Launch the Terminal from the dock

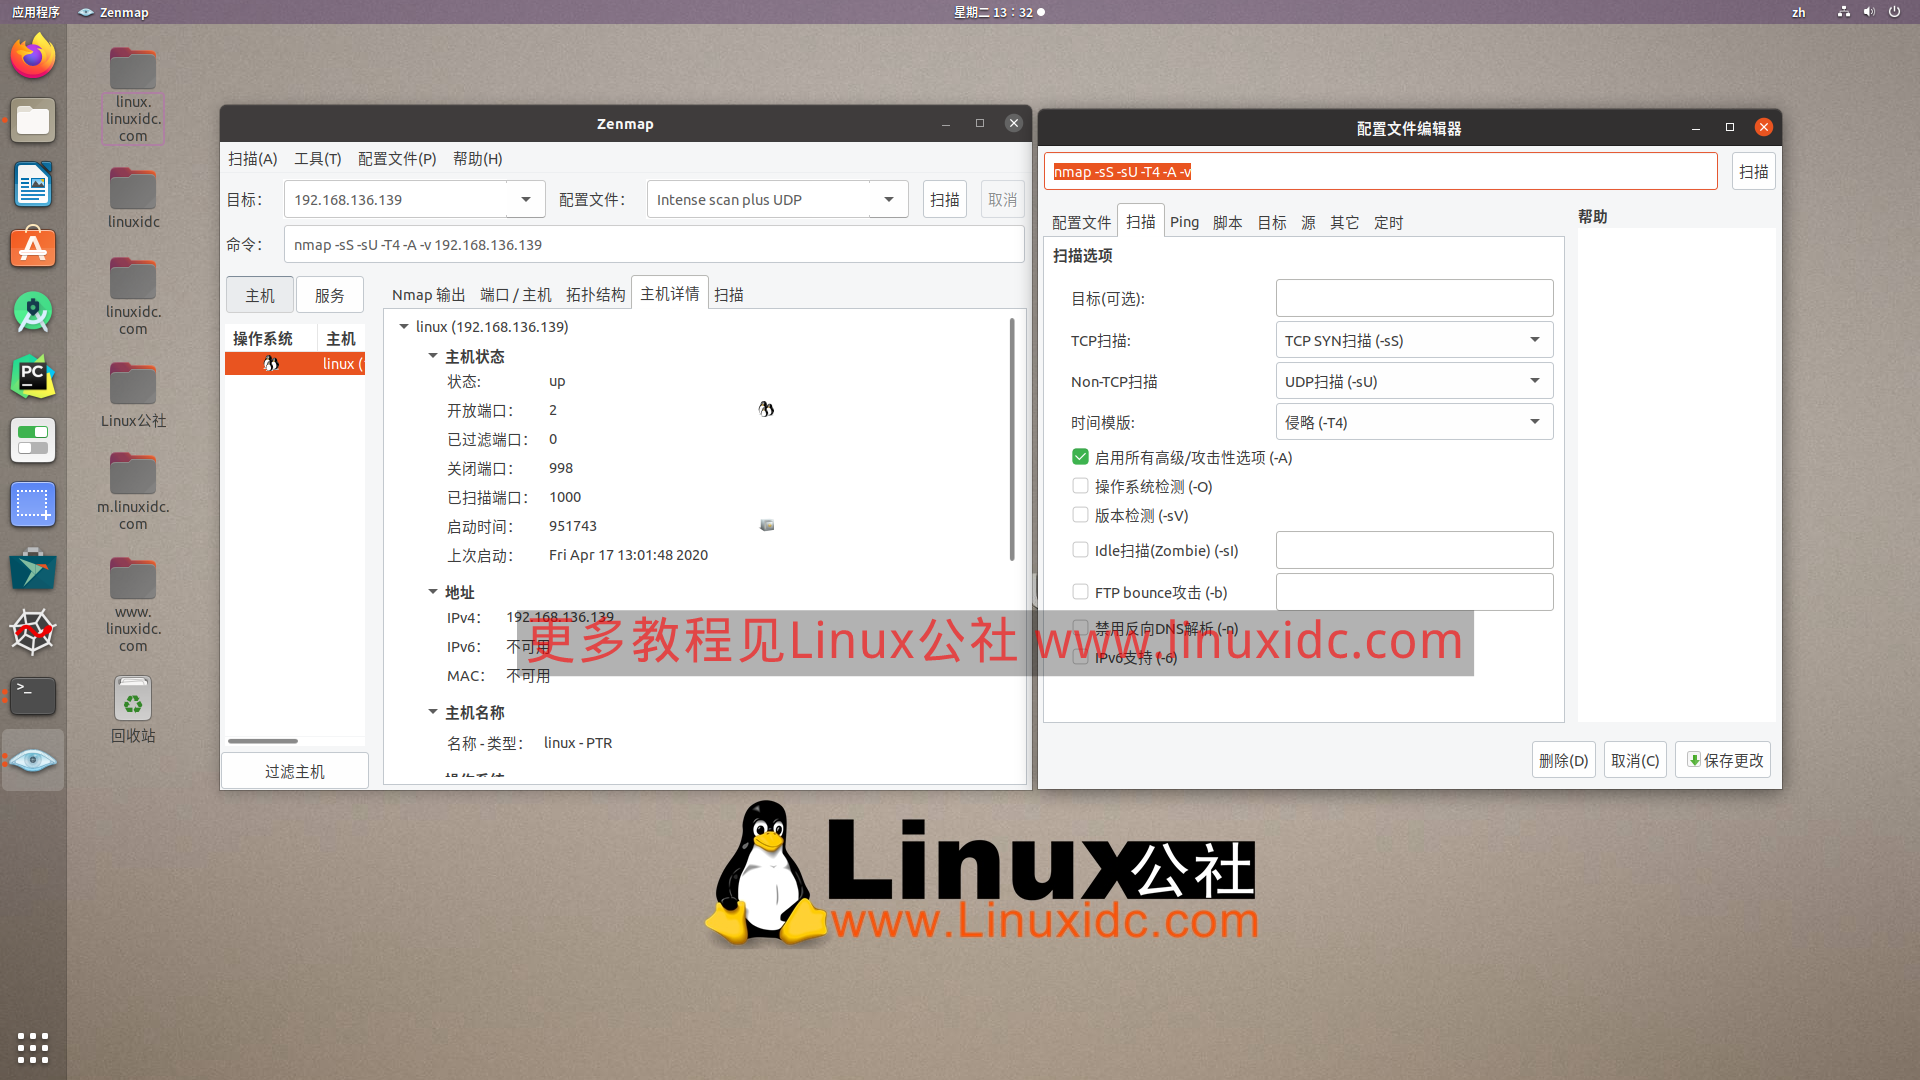[33, 696]
